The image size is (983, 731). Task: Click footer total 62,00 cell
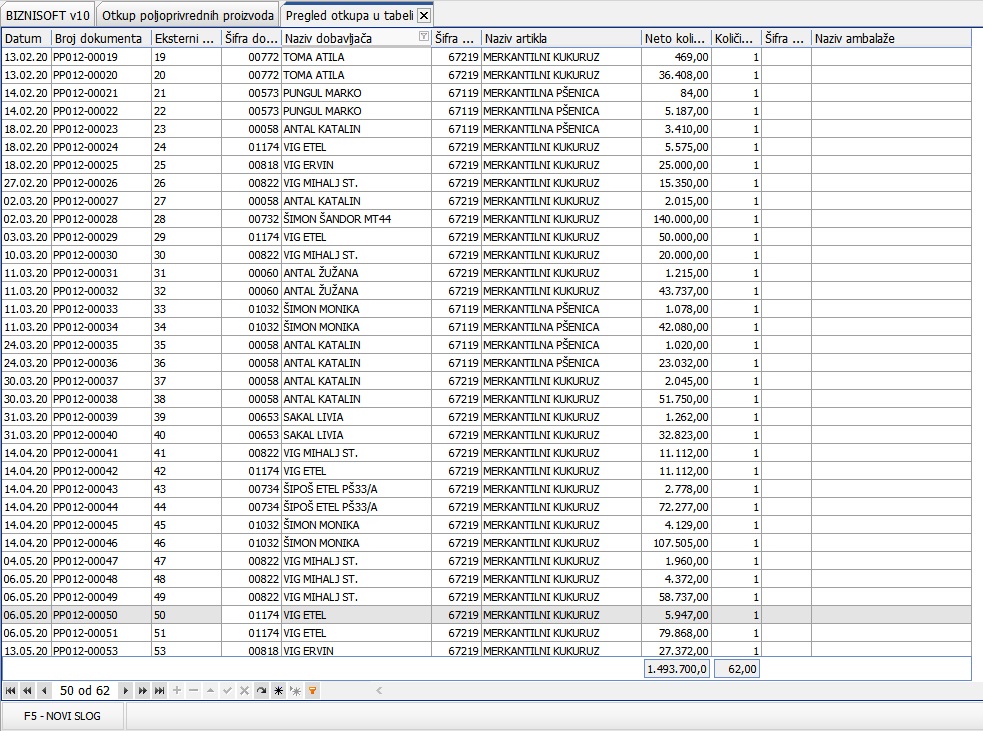pos(737,669)
